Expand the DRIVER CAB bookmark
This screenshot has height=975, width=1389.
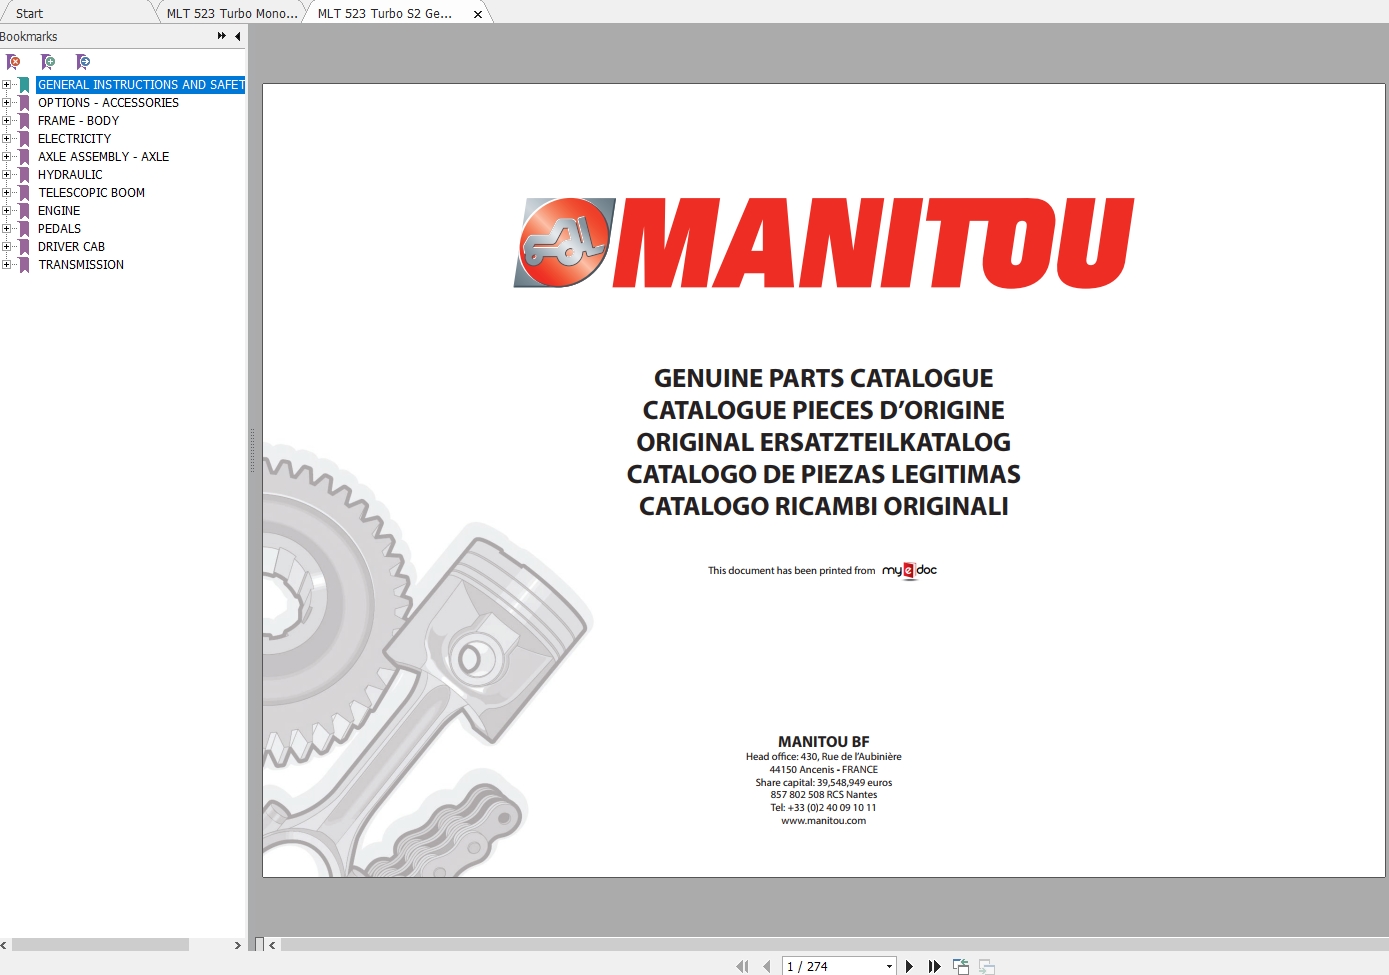point(6,247)
